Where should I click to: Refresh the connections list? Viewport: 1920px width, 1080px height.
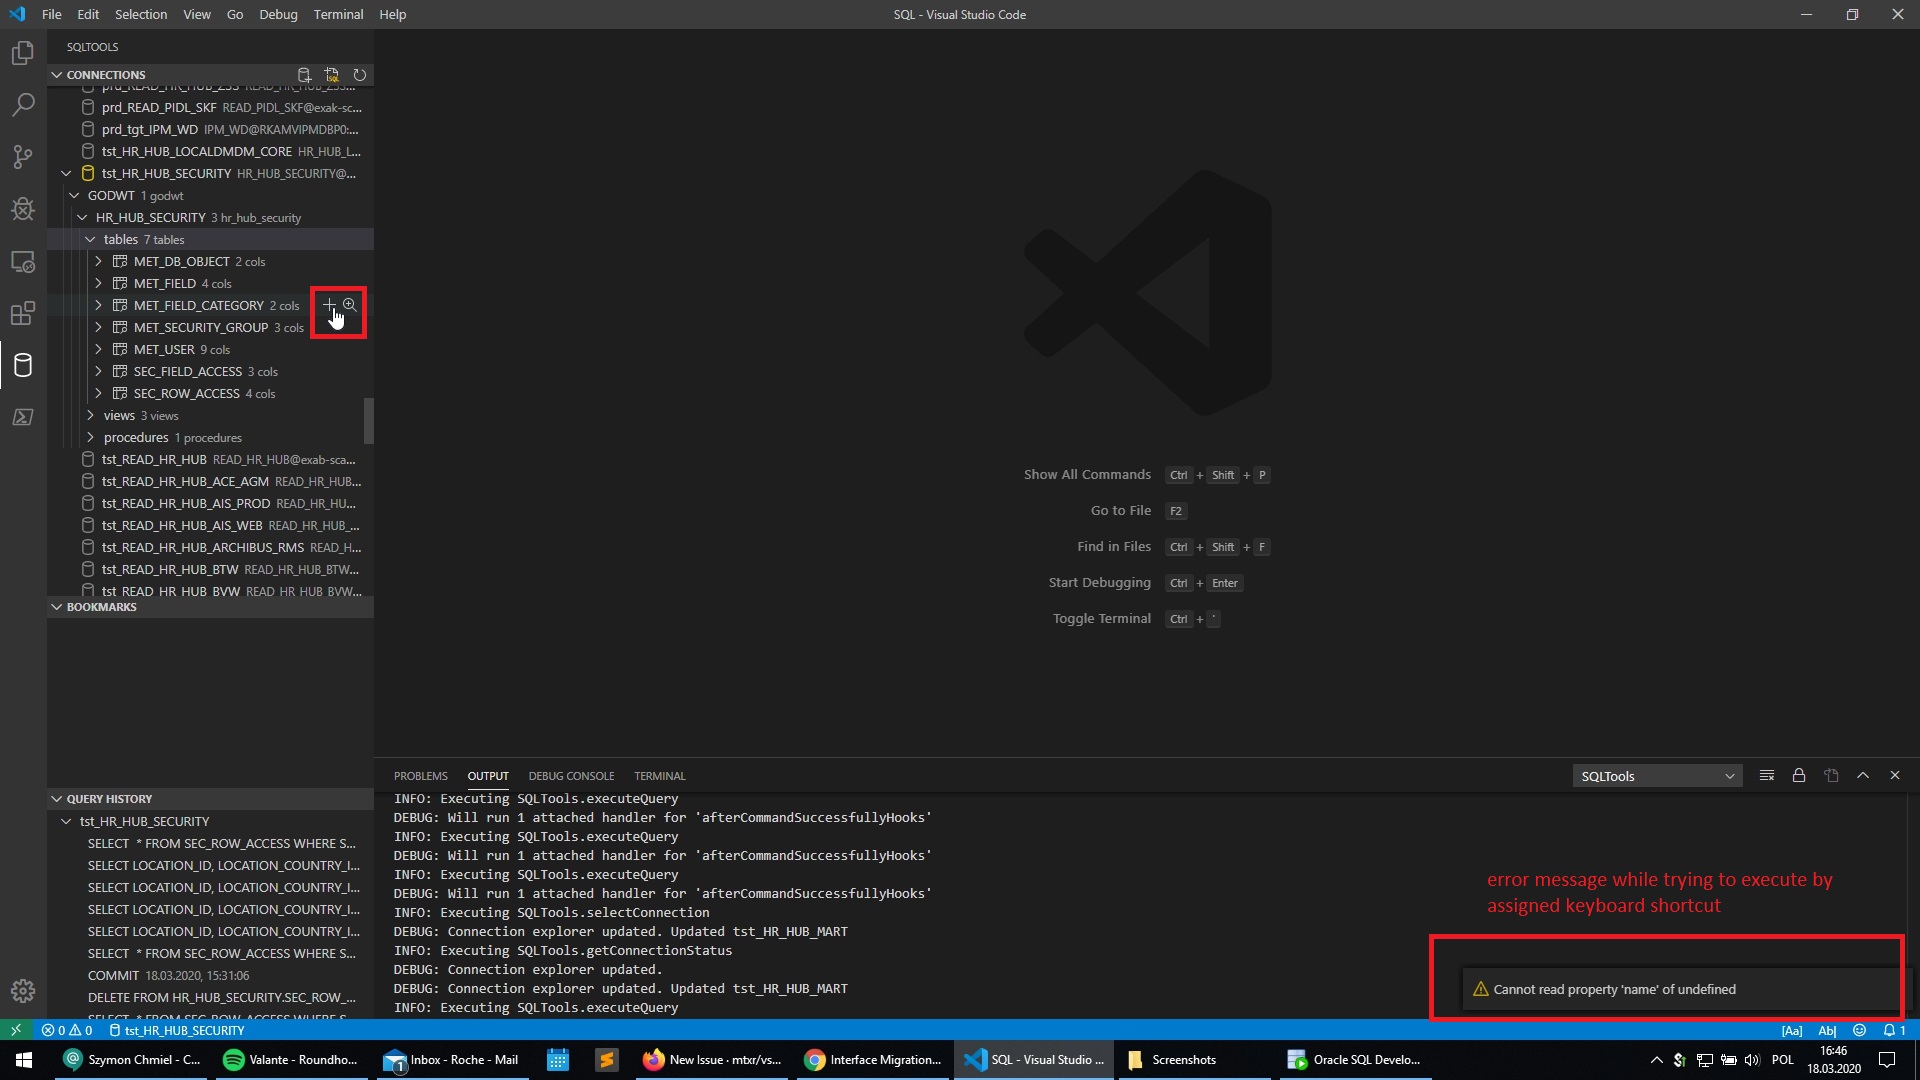point(360,75)
